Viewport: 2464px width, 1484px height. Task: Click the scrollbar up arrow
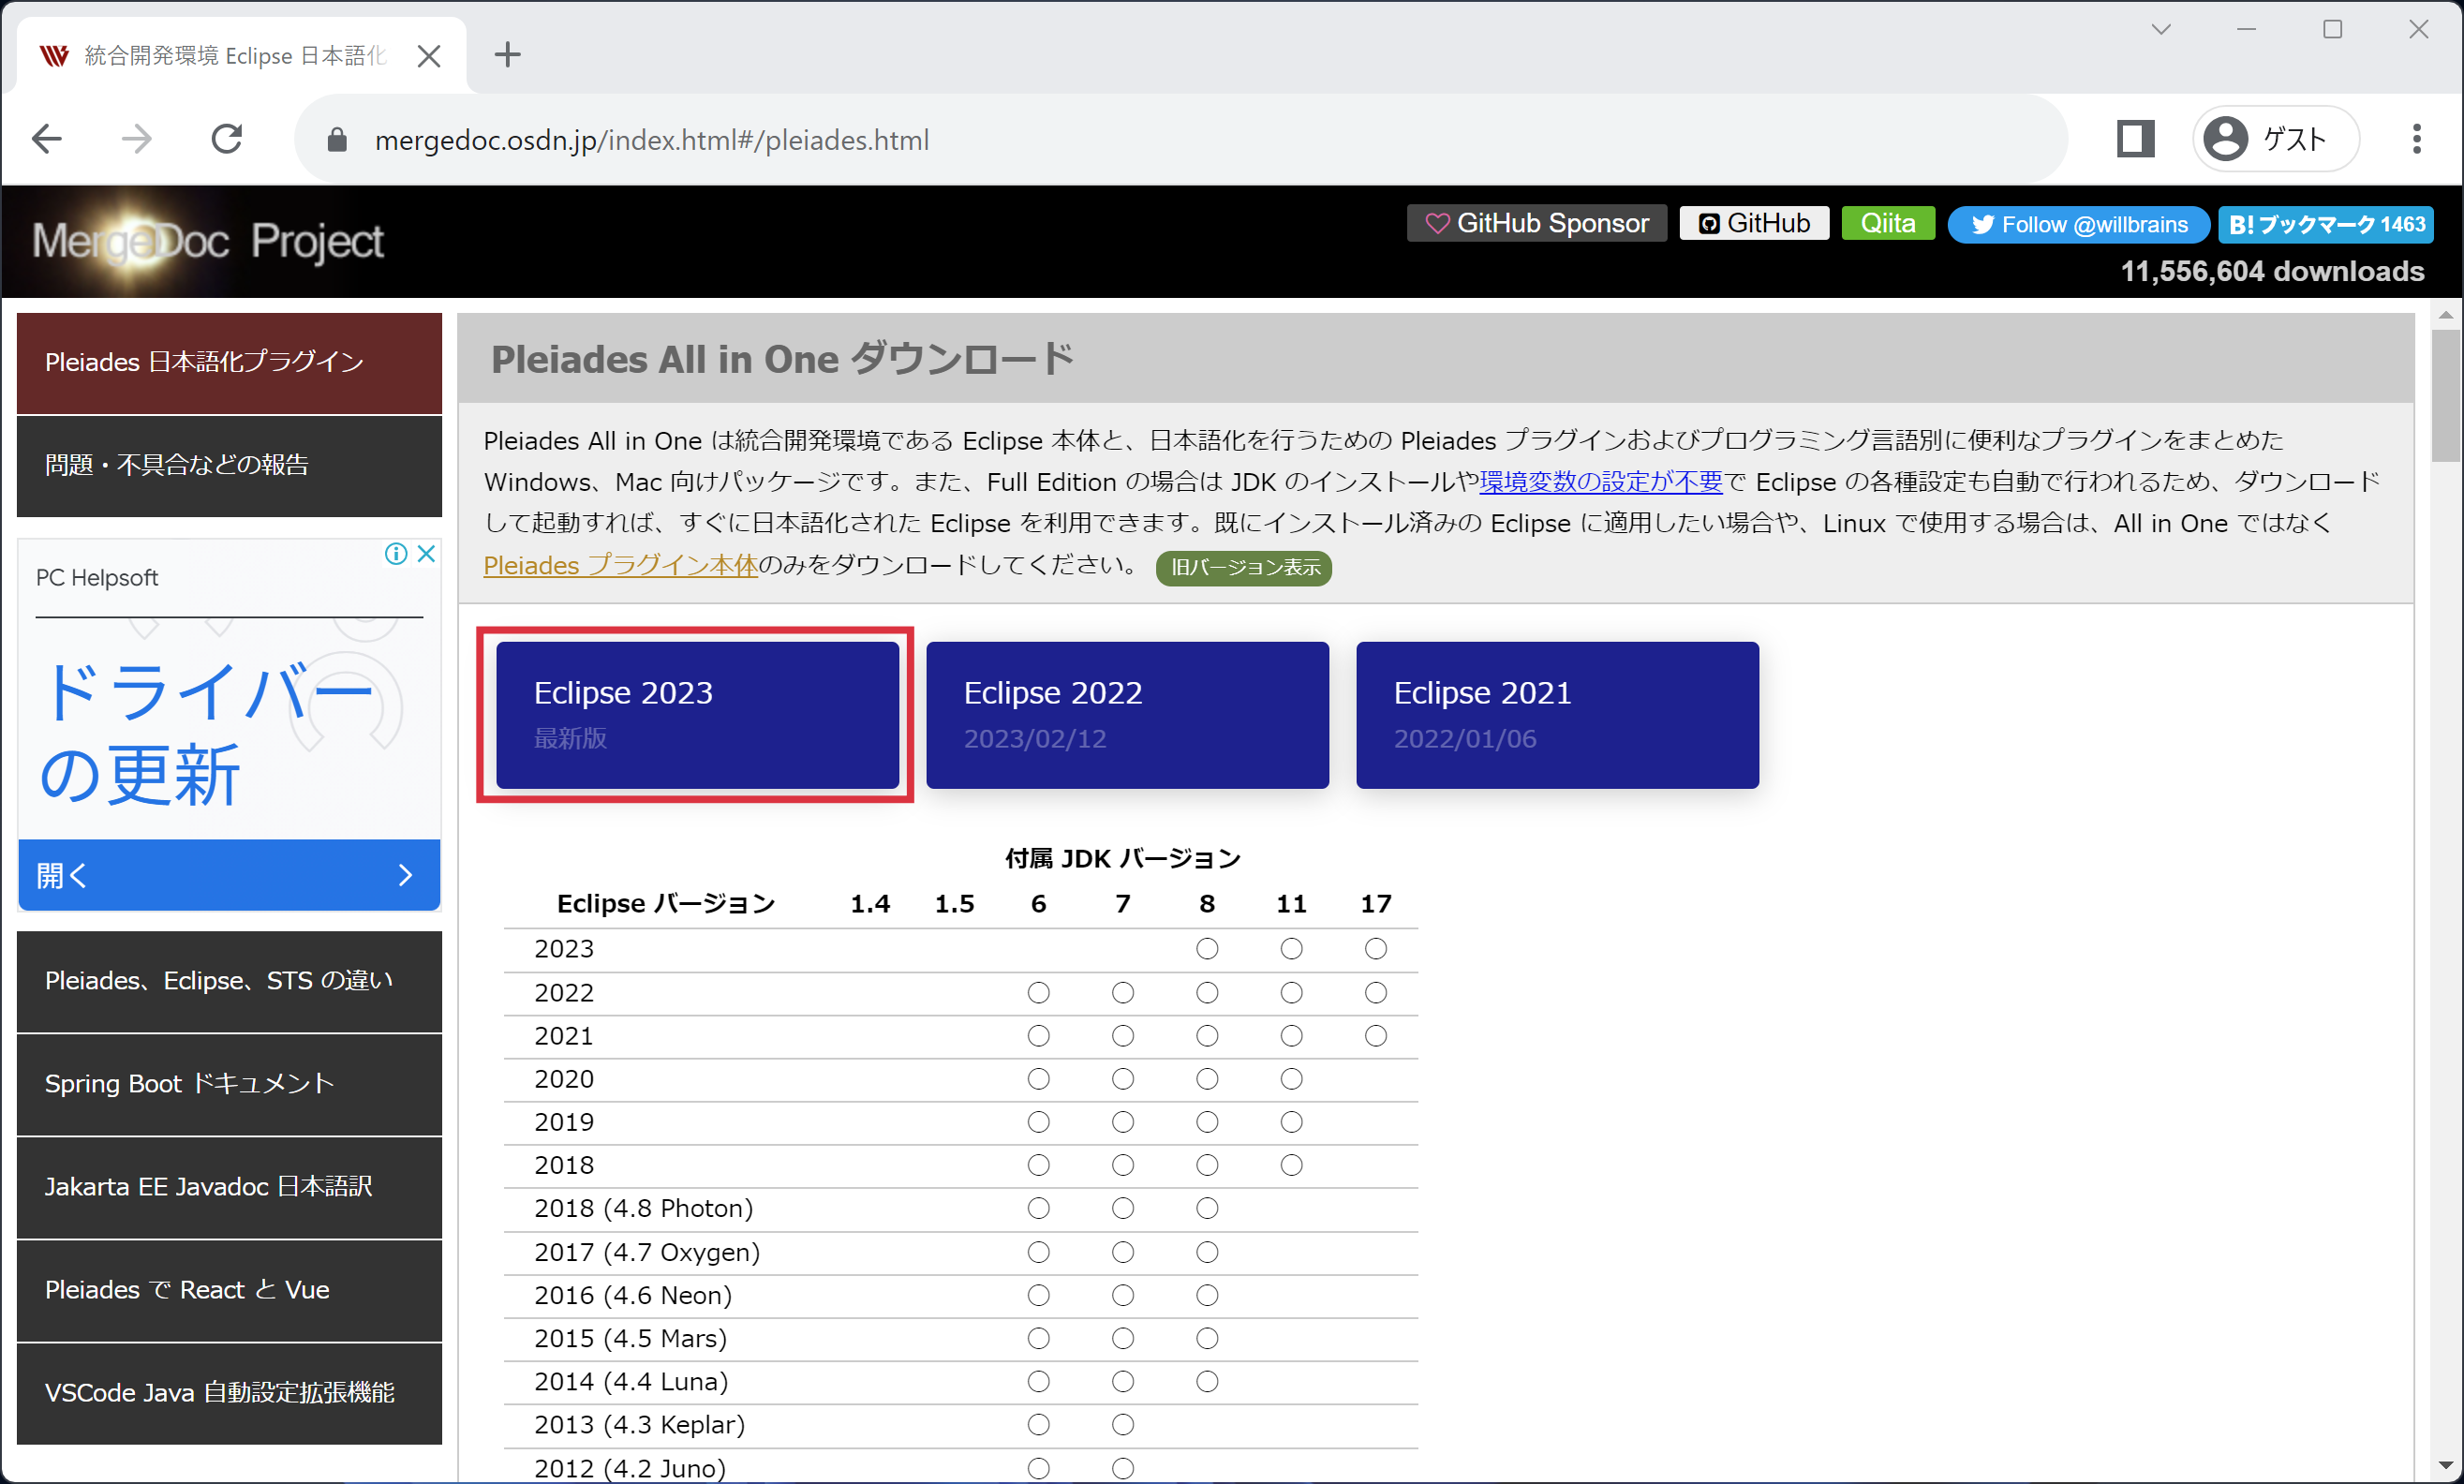[x=2446, y=314]
